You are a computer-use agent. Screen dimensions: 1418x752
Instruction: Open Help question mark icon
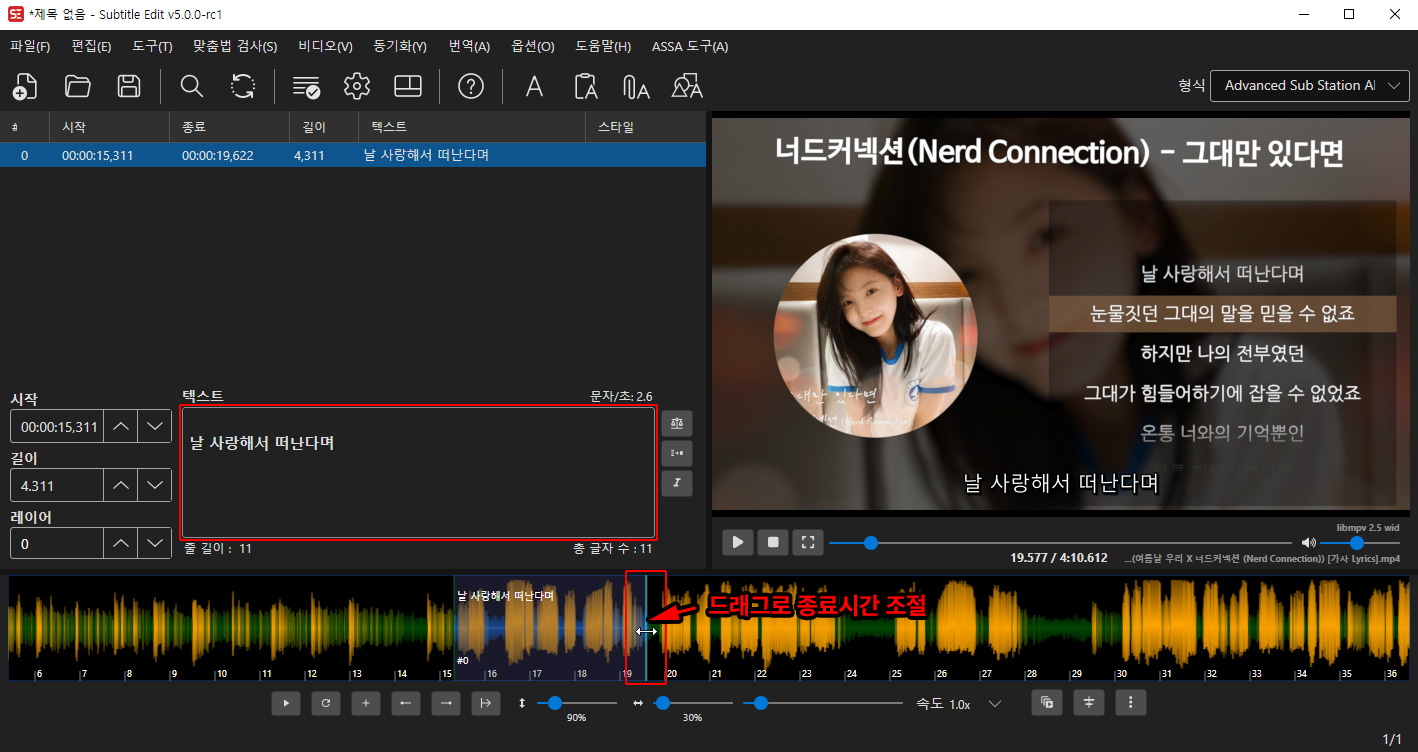coord(471,86)
